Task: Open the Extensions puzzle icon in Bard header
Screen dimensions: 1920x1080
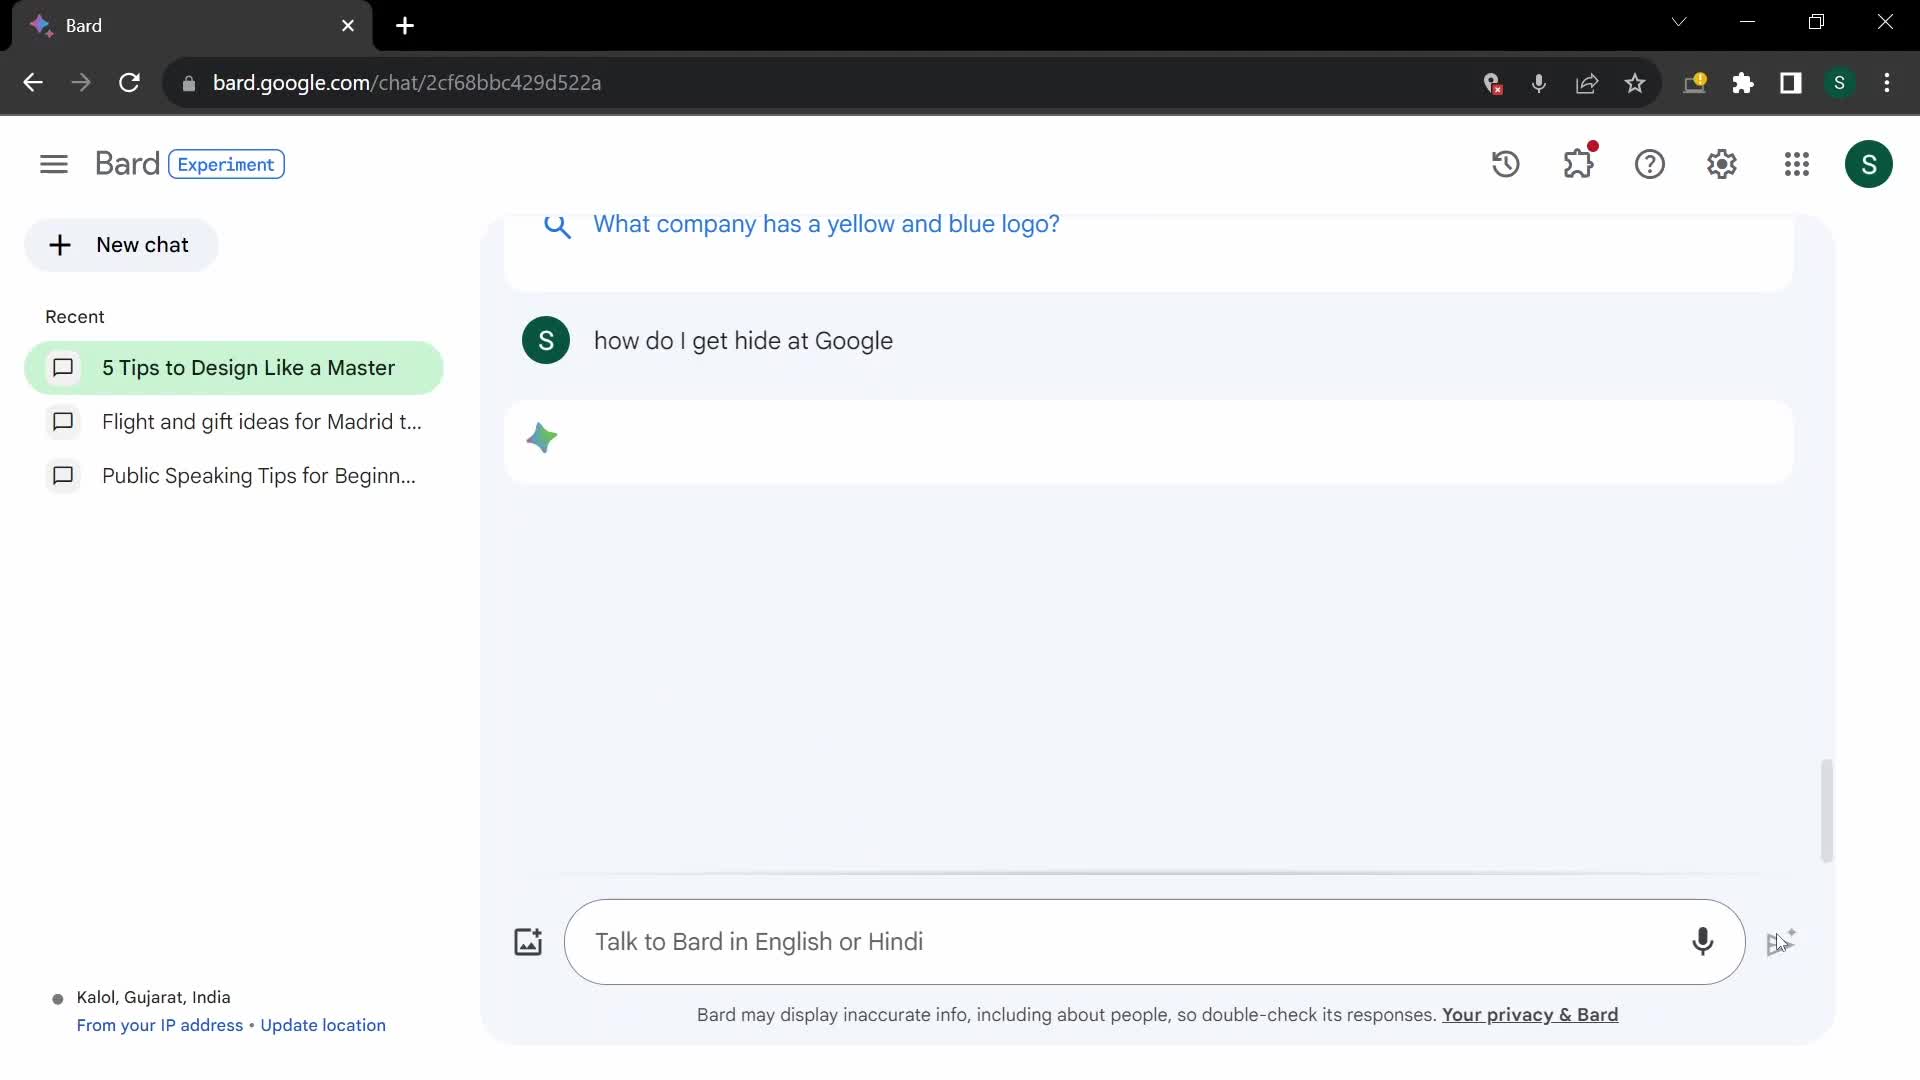Action: pos(1578,164)
